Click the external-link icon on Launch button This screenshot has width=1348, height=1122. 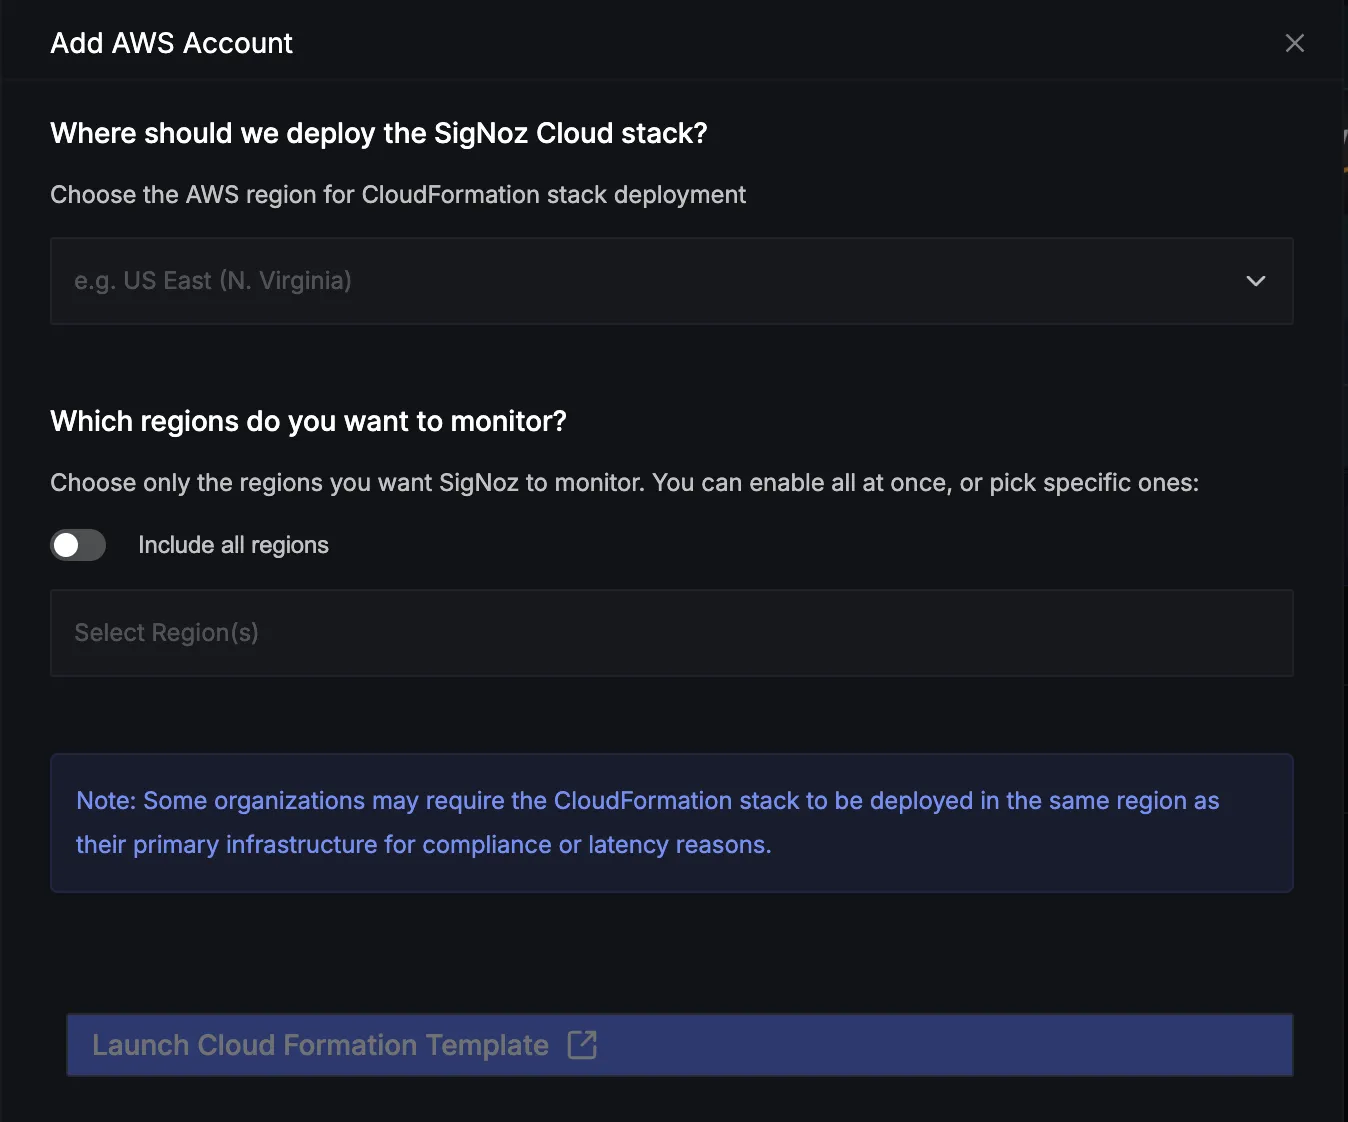(x=582, y=1045)
